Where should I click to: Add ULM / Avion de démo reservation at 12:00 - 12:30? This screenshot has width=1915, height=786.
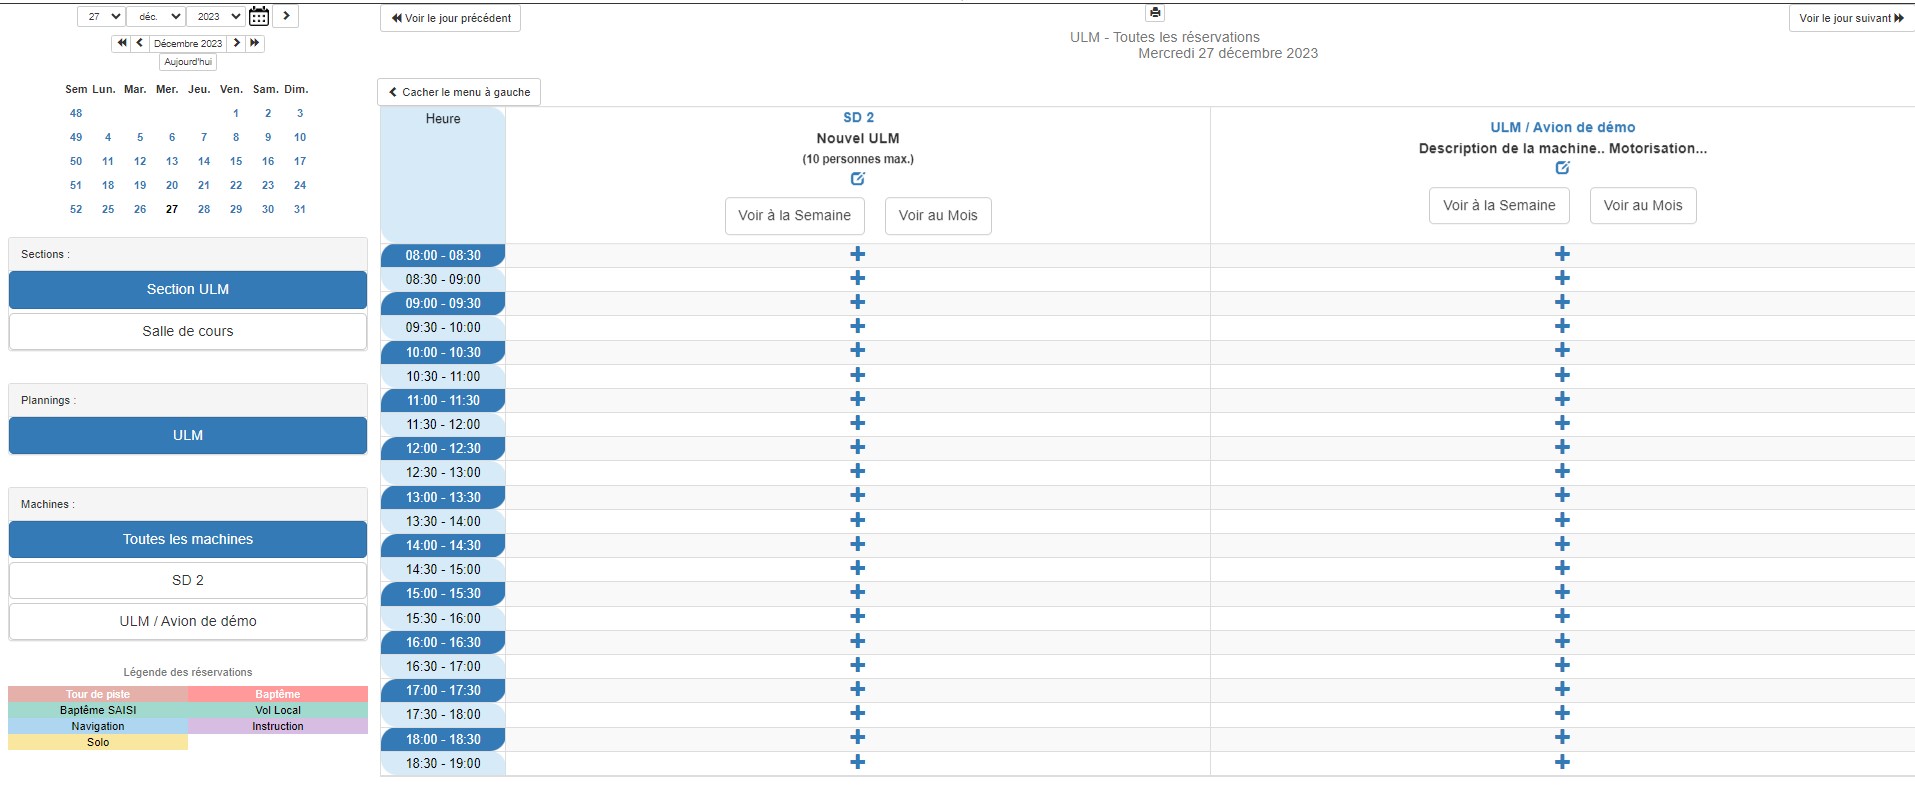coord(1562,447)
